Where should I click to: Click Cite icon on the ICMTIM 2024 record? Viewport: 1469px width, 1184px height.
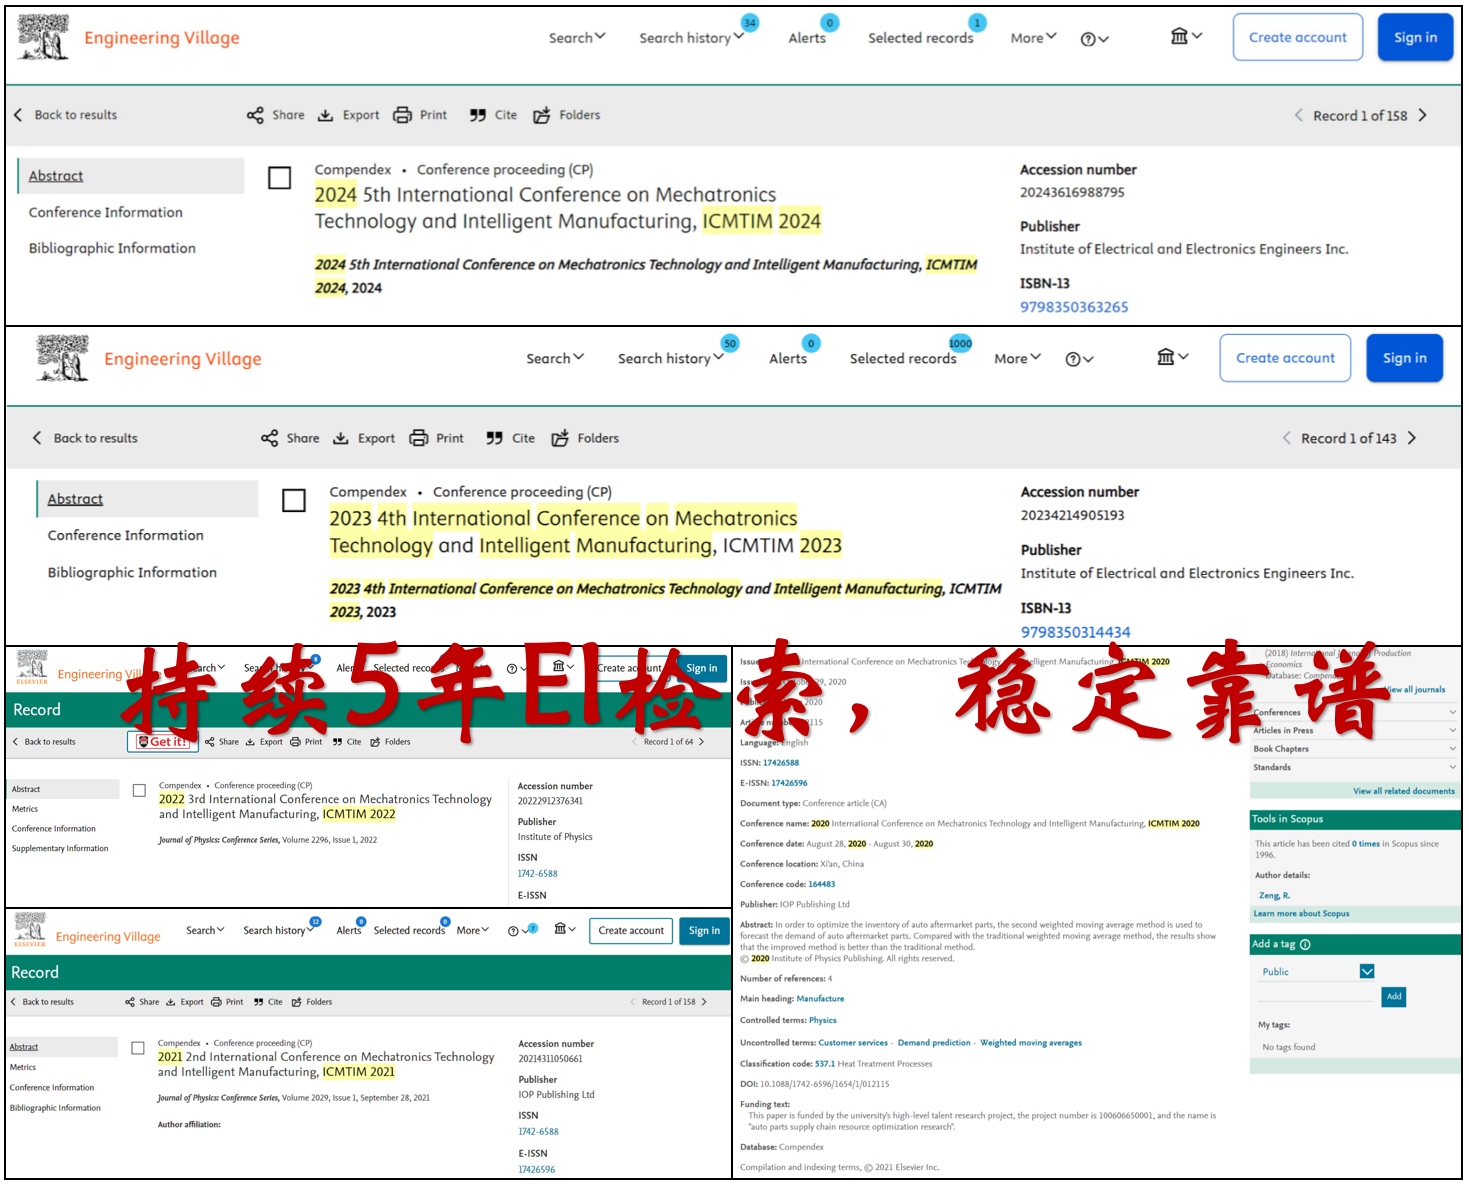(x=478, y=115)
